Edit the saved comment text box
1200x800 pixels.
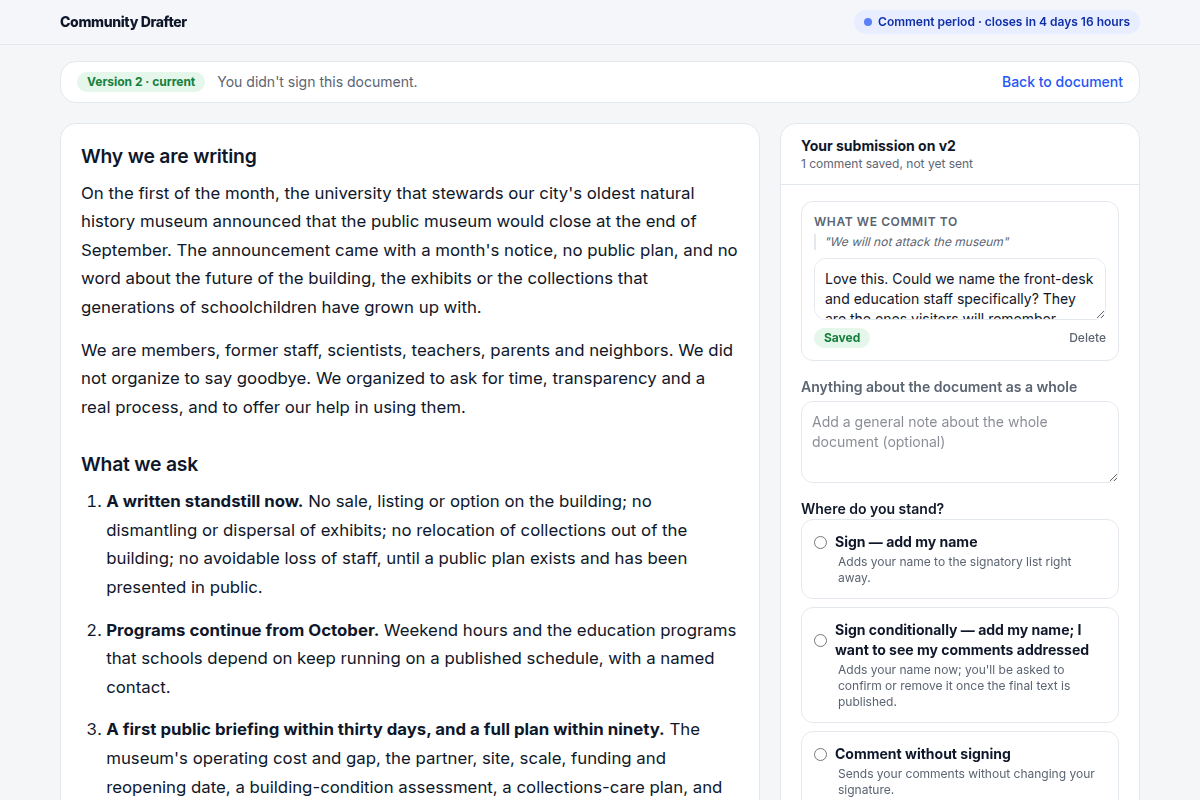pos(960,289)
